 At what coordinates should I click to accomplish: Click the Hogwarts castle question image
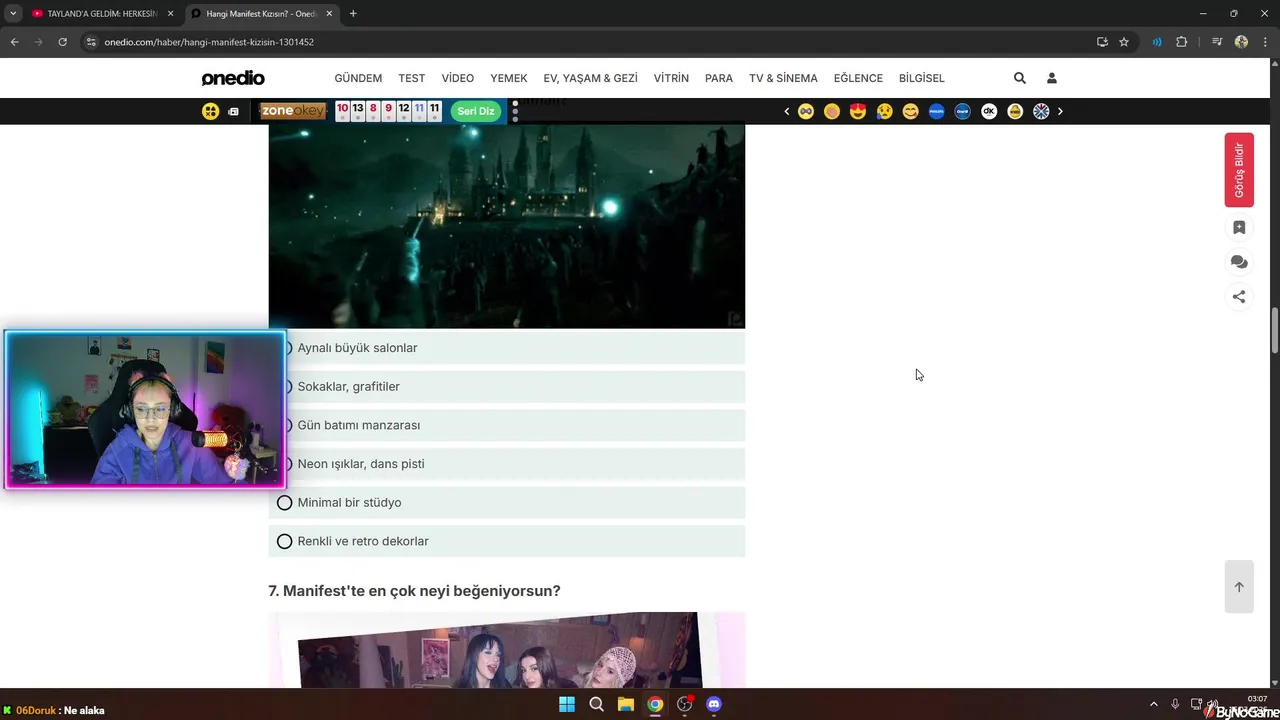[507, 226]
